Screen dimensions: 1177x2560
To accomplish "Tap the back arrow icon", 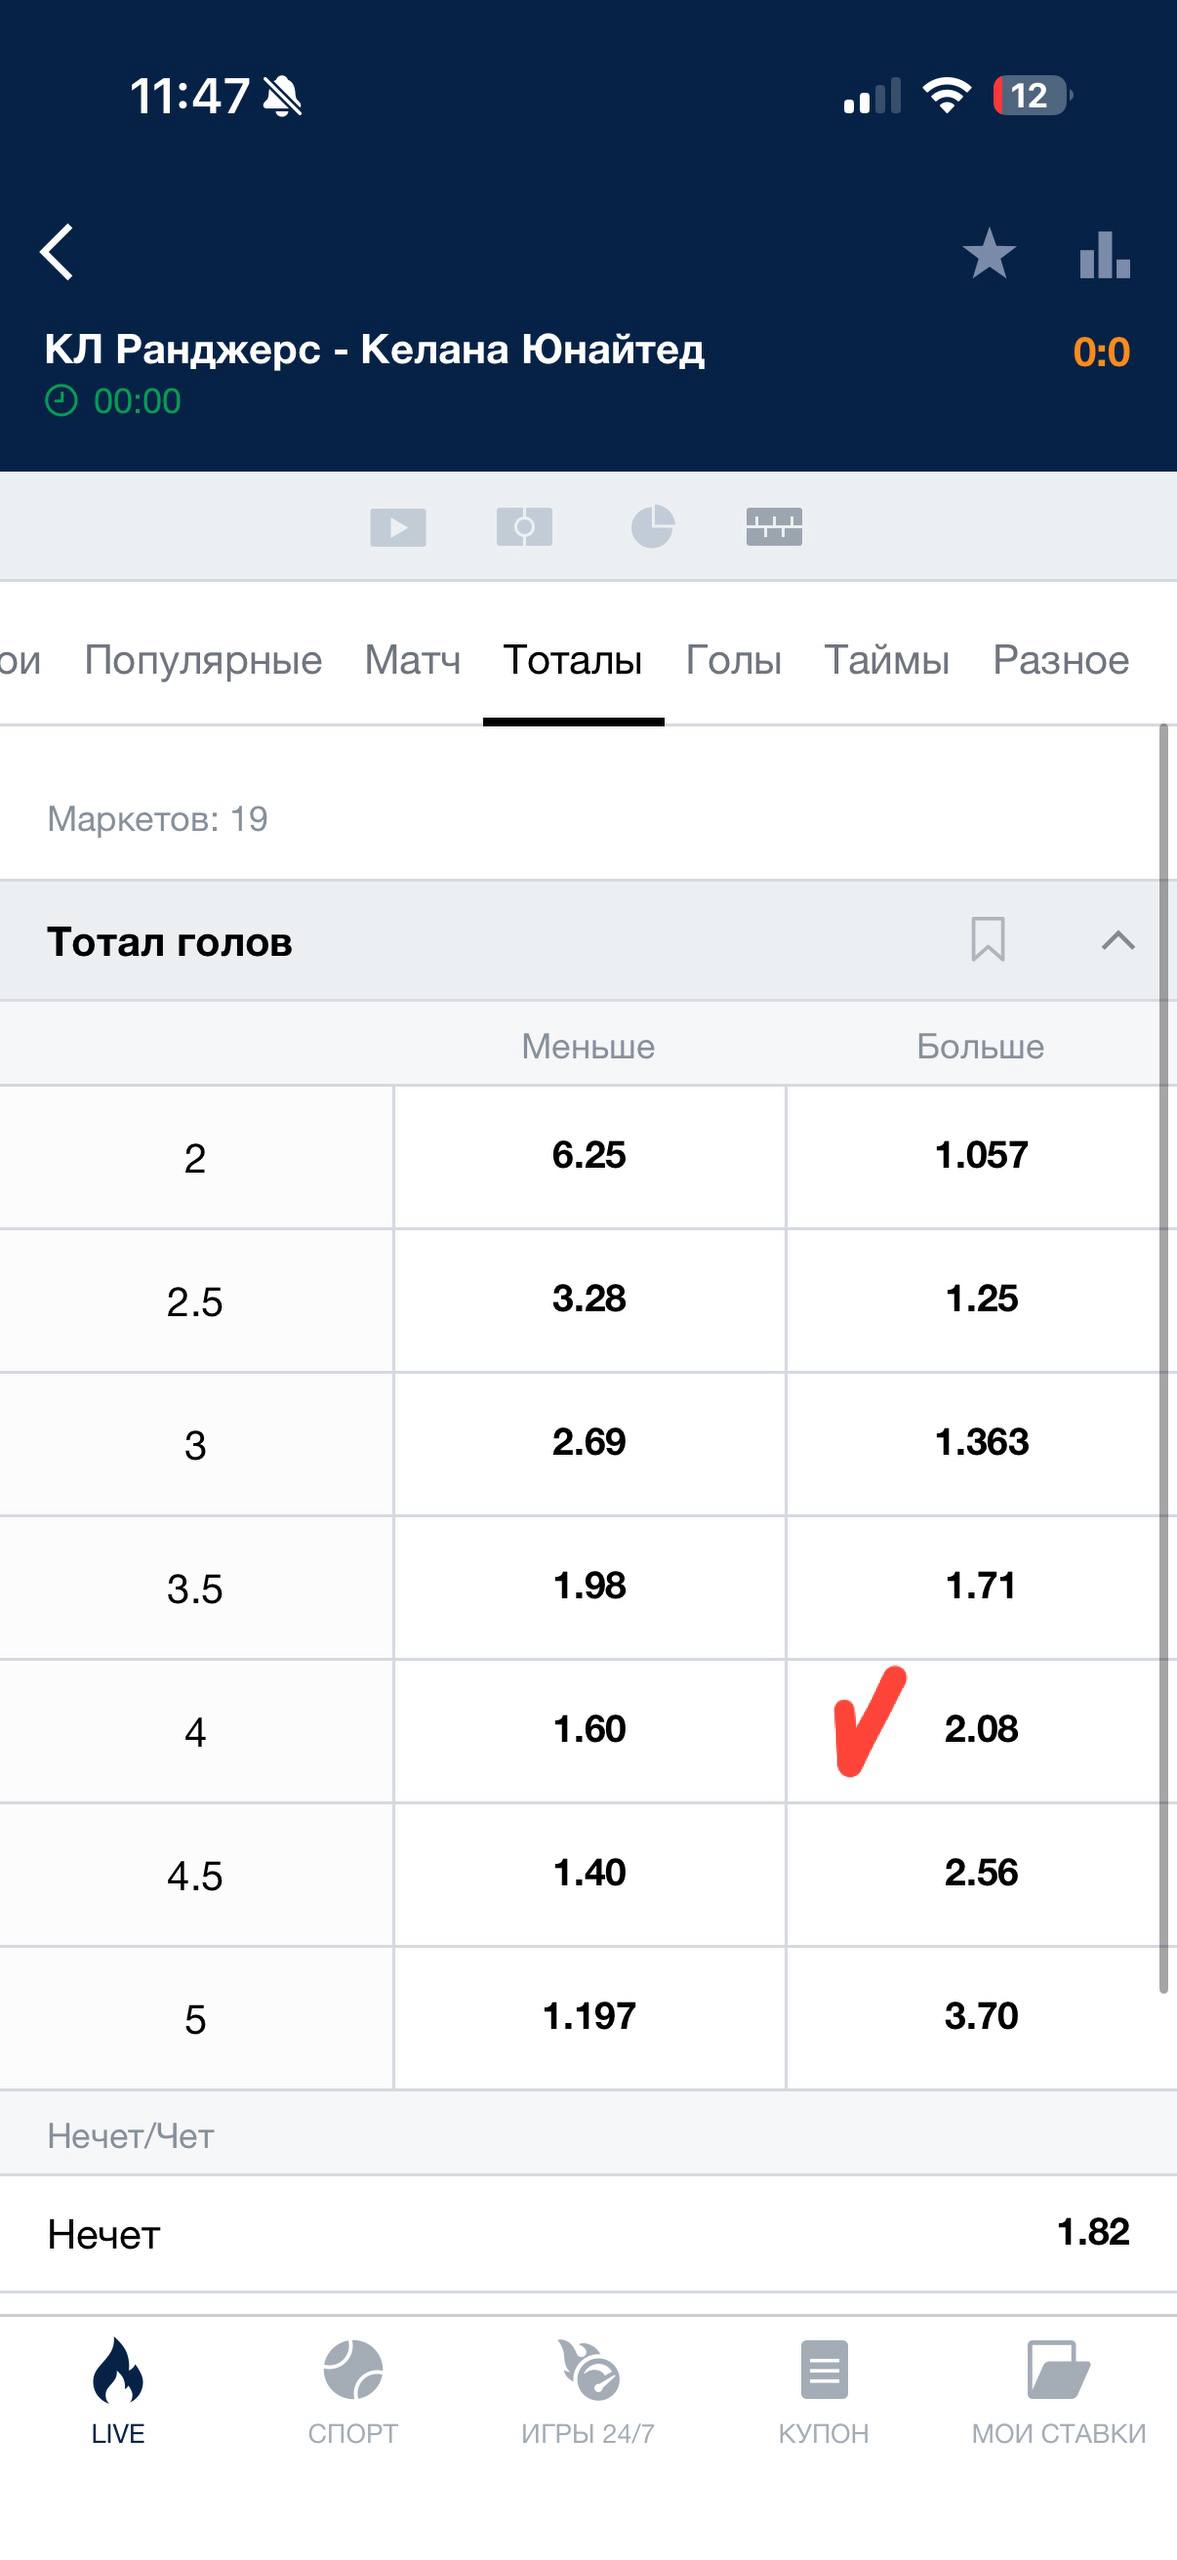I will [x=57, y=252].
